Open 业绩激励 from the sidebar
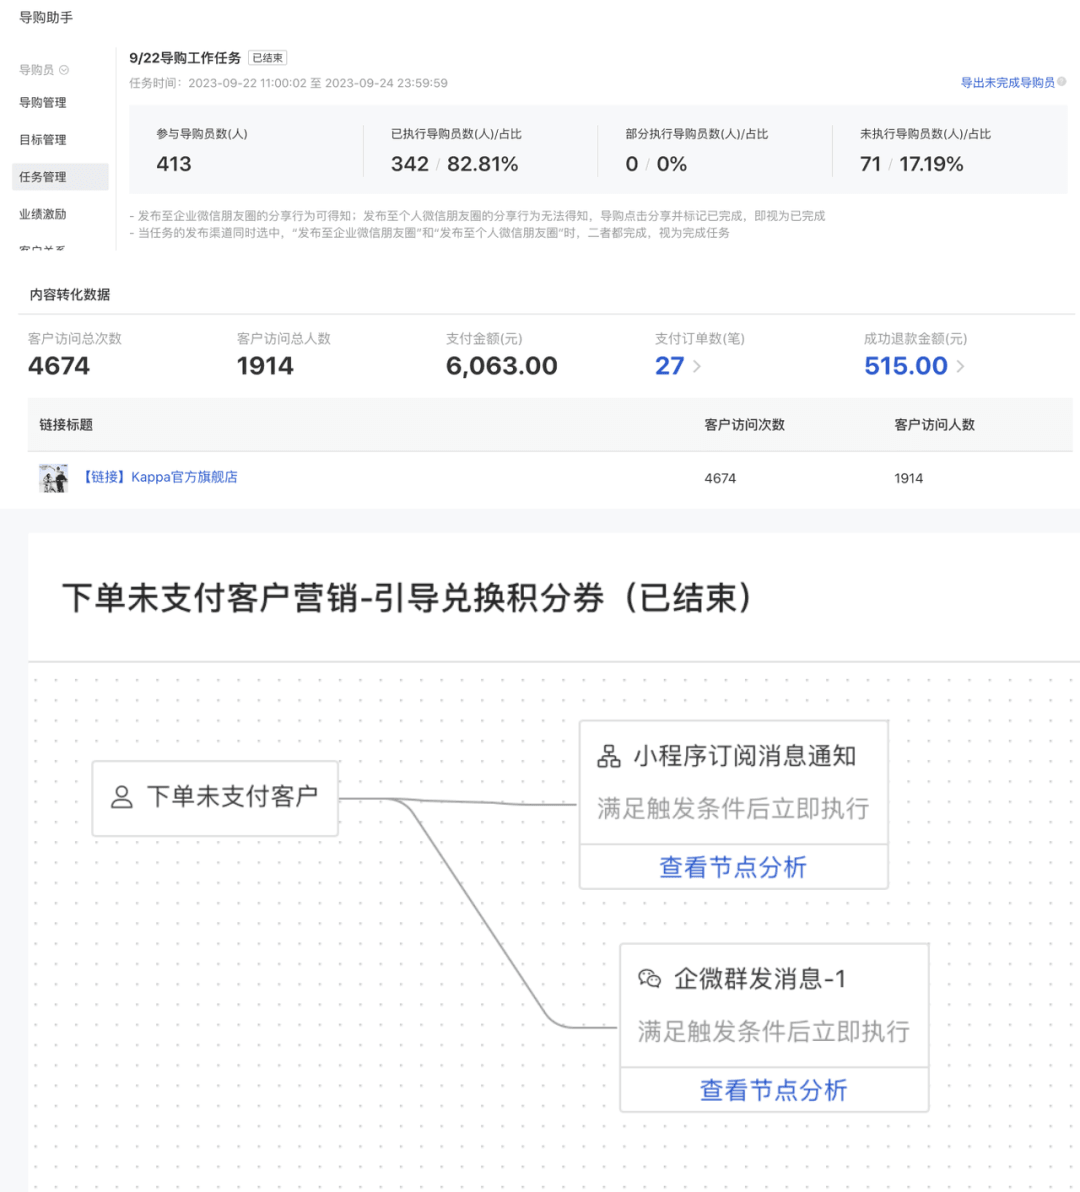 point(43,214)
